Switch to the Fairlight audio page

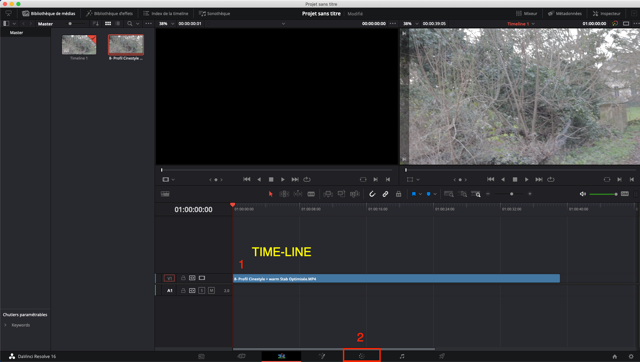[402, 356]
